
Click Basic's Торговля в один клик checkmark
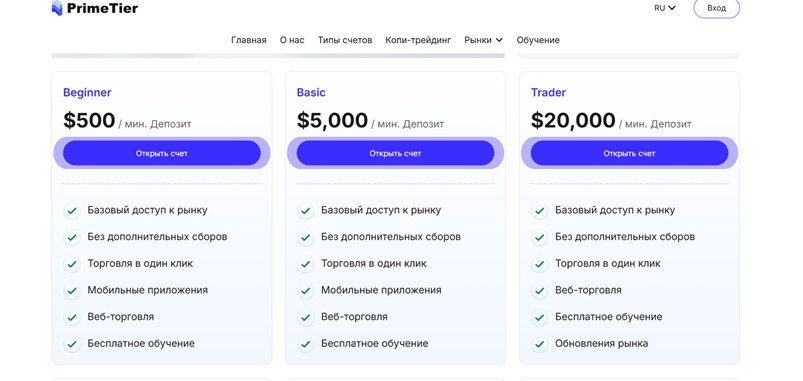coord(306,264)
